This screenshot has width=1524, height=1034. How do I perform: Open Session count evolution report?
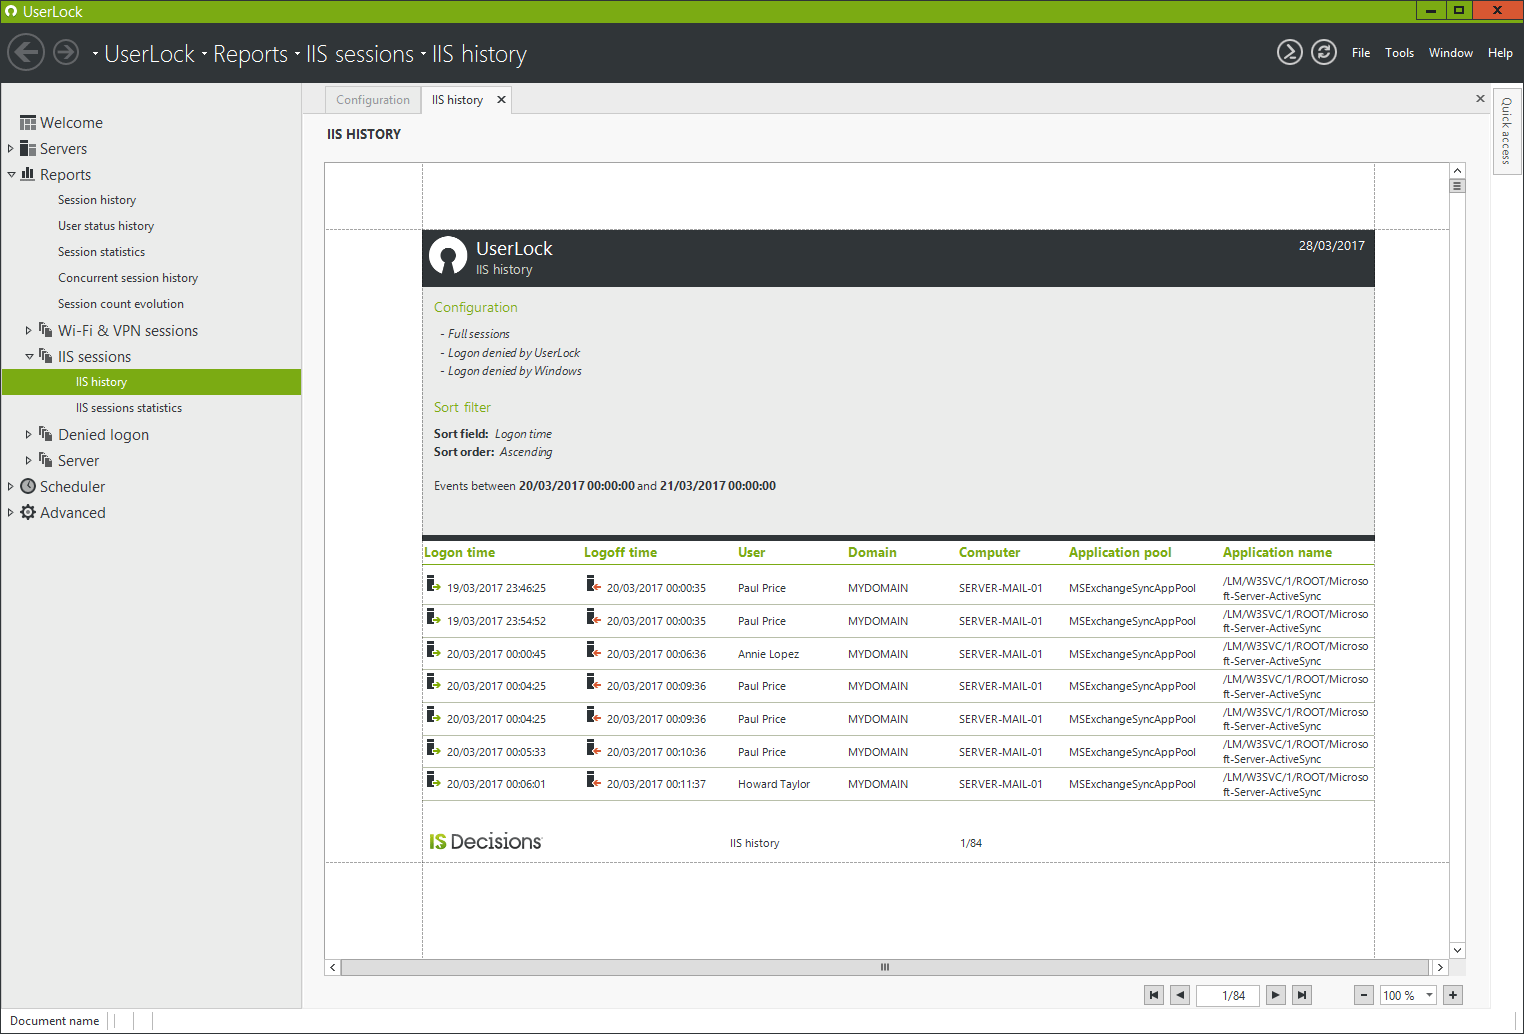tap(121, 304)
